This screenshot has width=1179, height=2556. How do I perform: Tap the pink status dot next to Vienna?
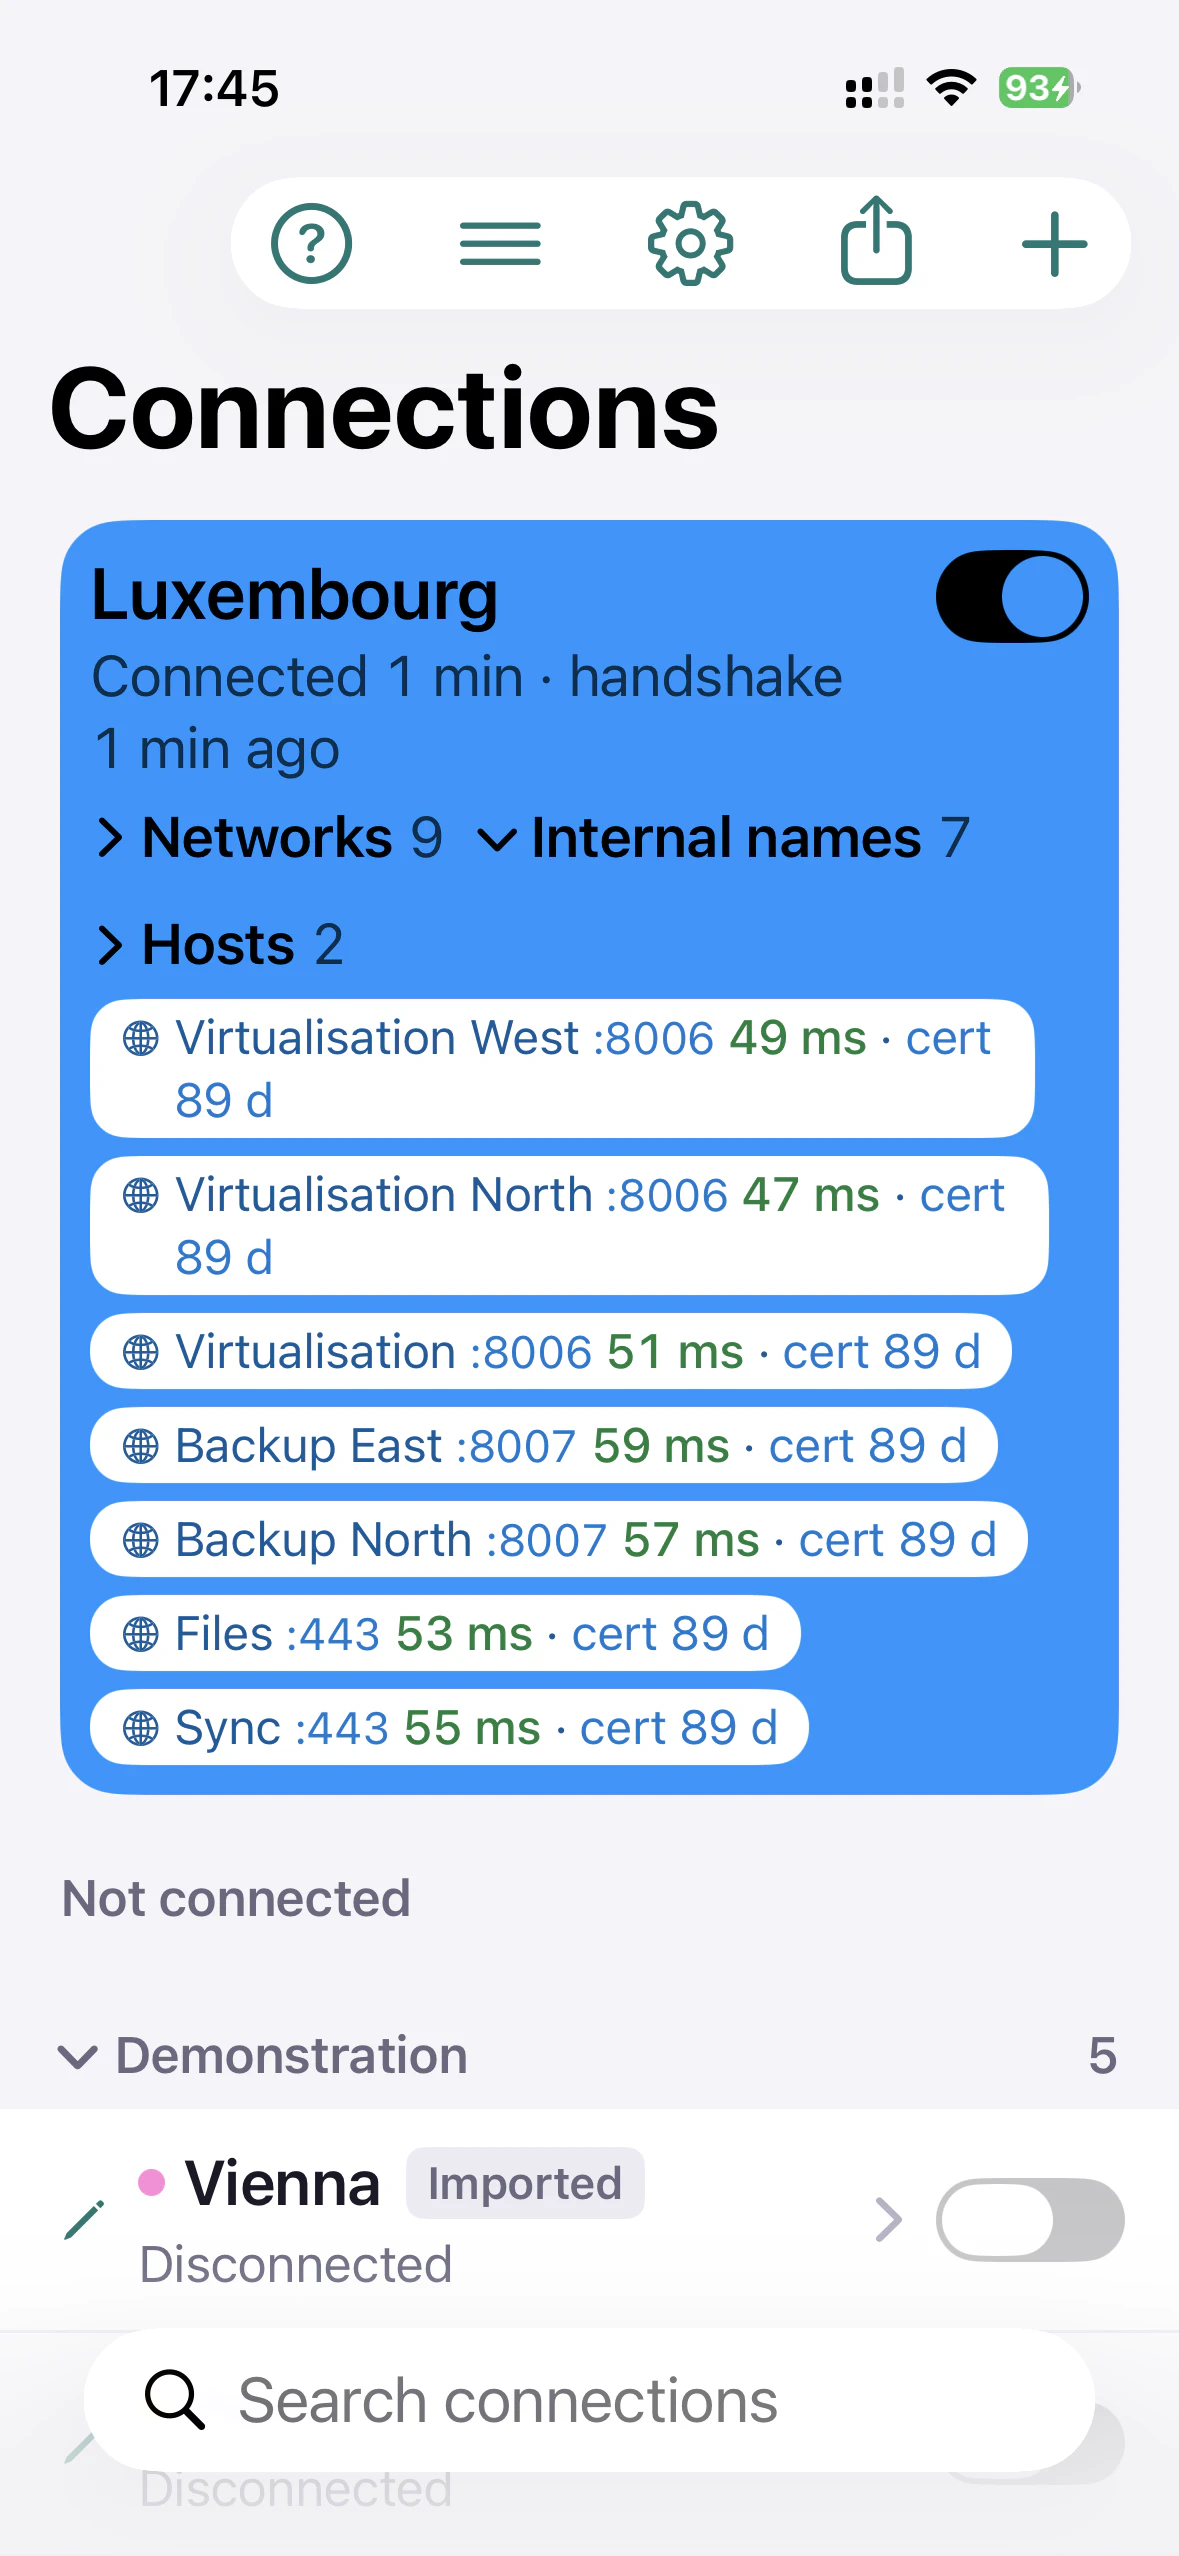(x=151, y=2182)
